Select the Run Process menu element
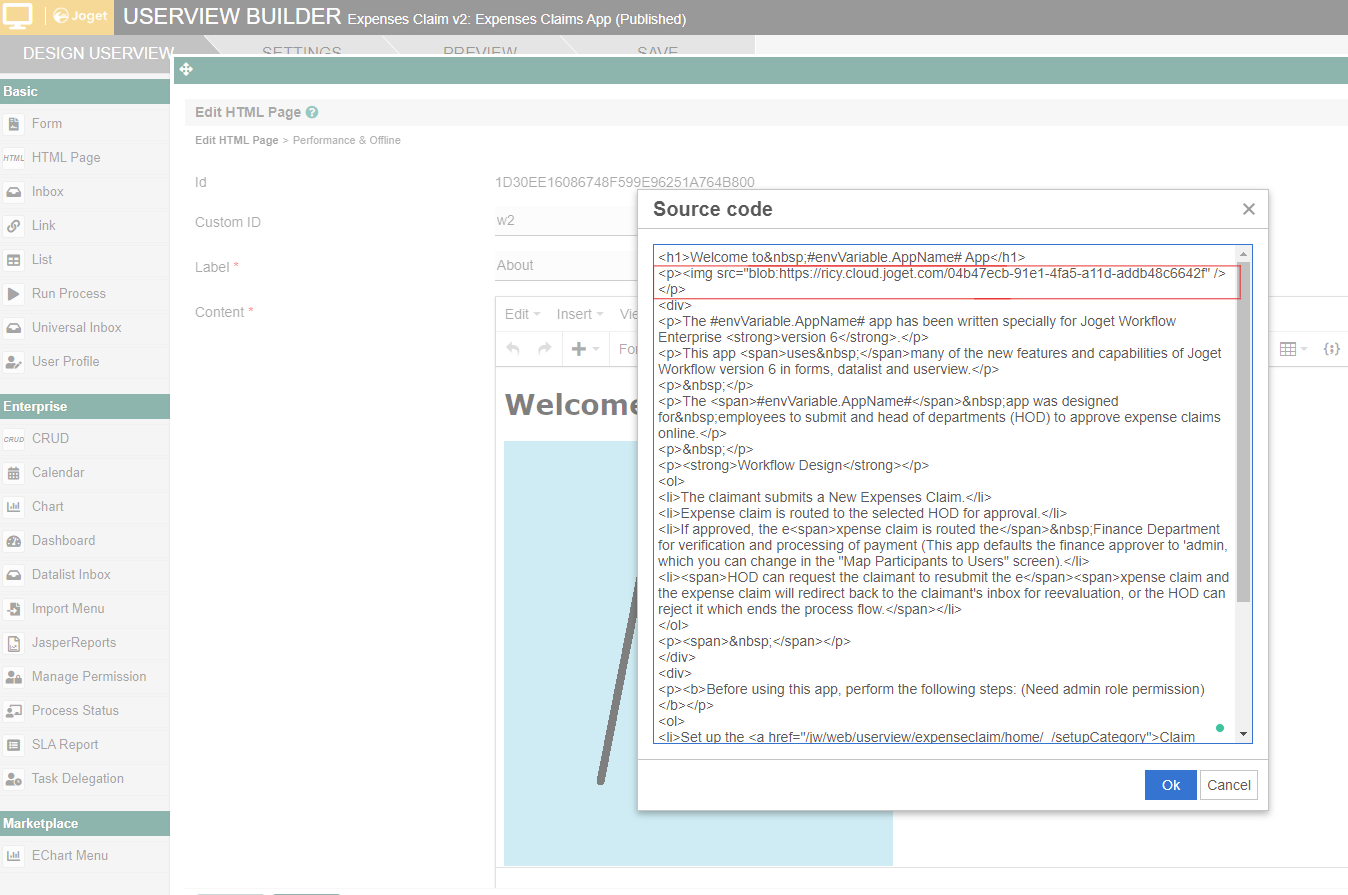This screenshot has height=895, width=1348. click(85, 294)
